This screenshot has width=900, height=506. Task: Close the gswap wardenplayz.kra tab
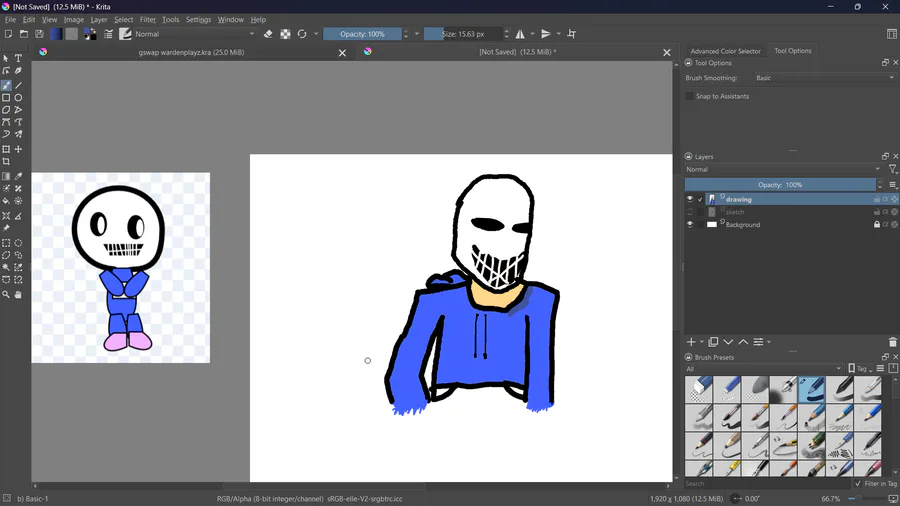(342, 53)
